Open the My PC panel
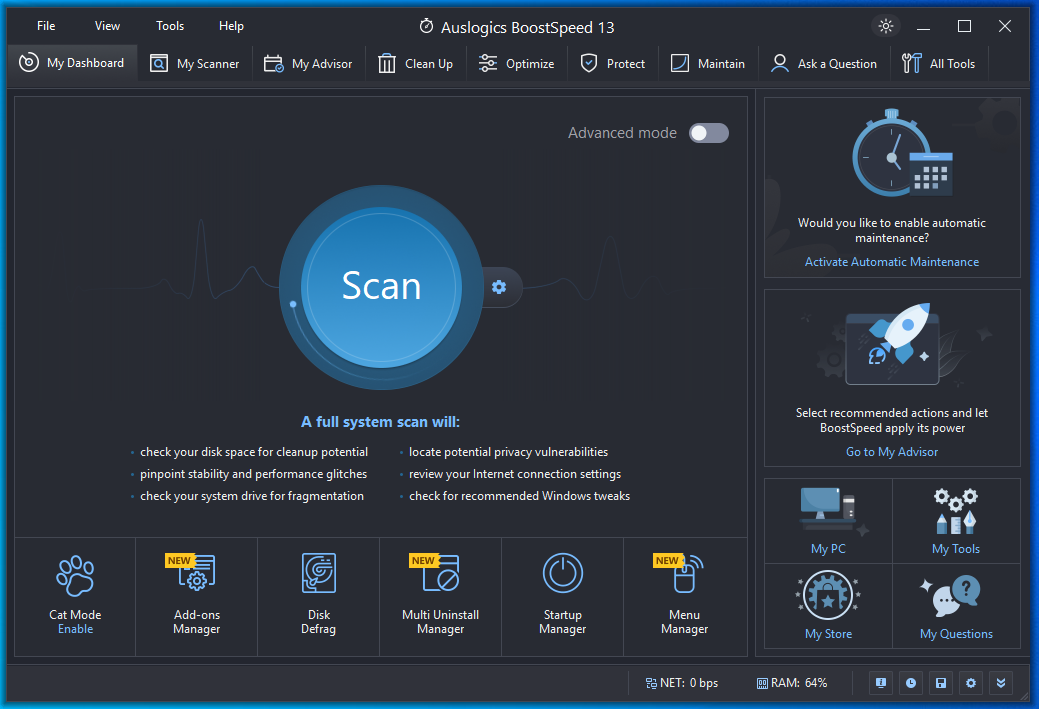 (827, 521)
